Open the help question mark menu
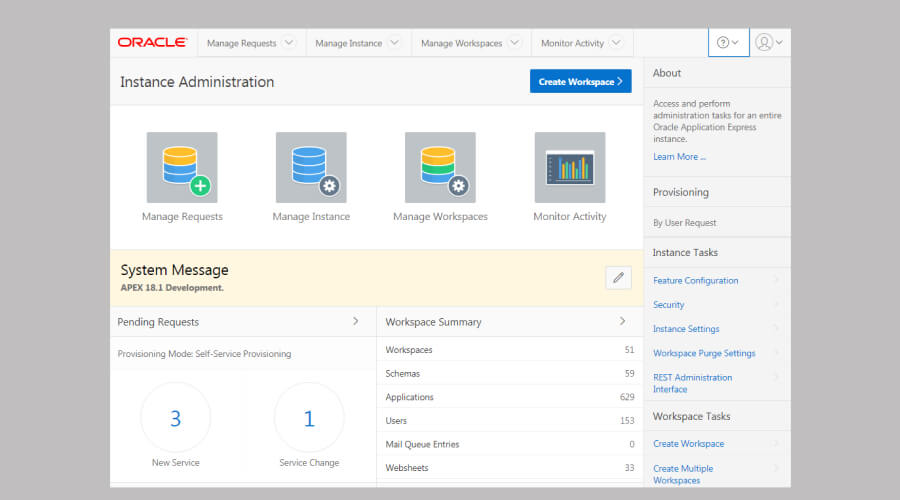The height and width of the screenshot is (500, 900). [728, 42]
